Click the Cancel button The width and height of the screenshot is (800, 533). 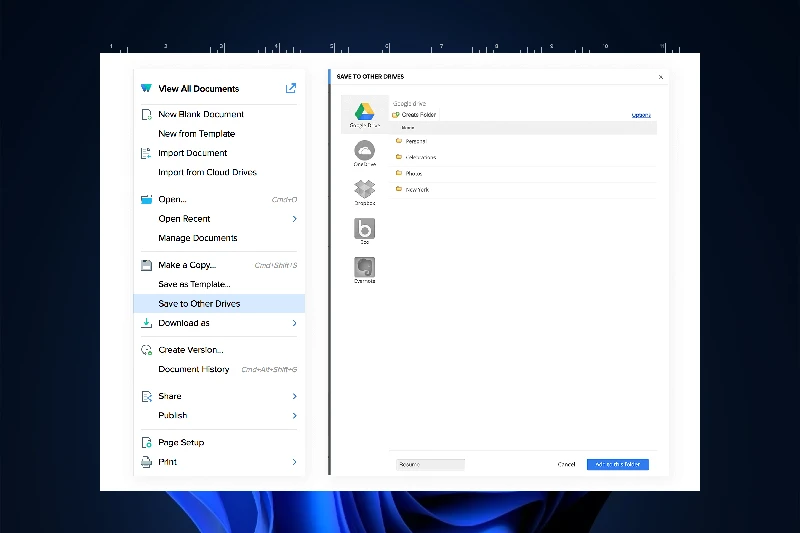[566, 464]
